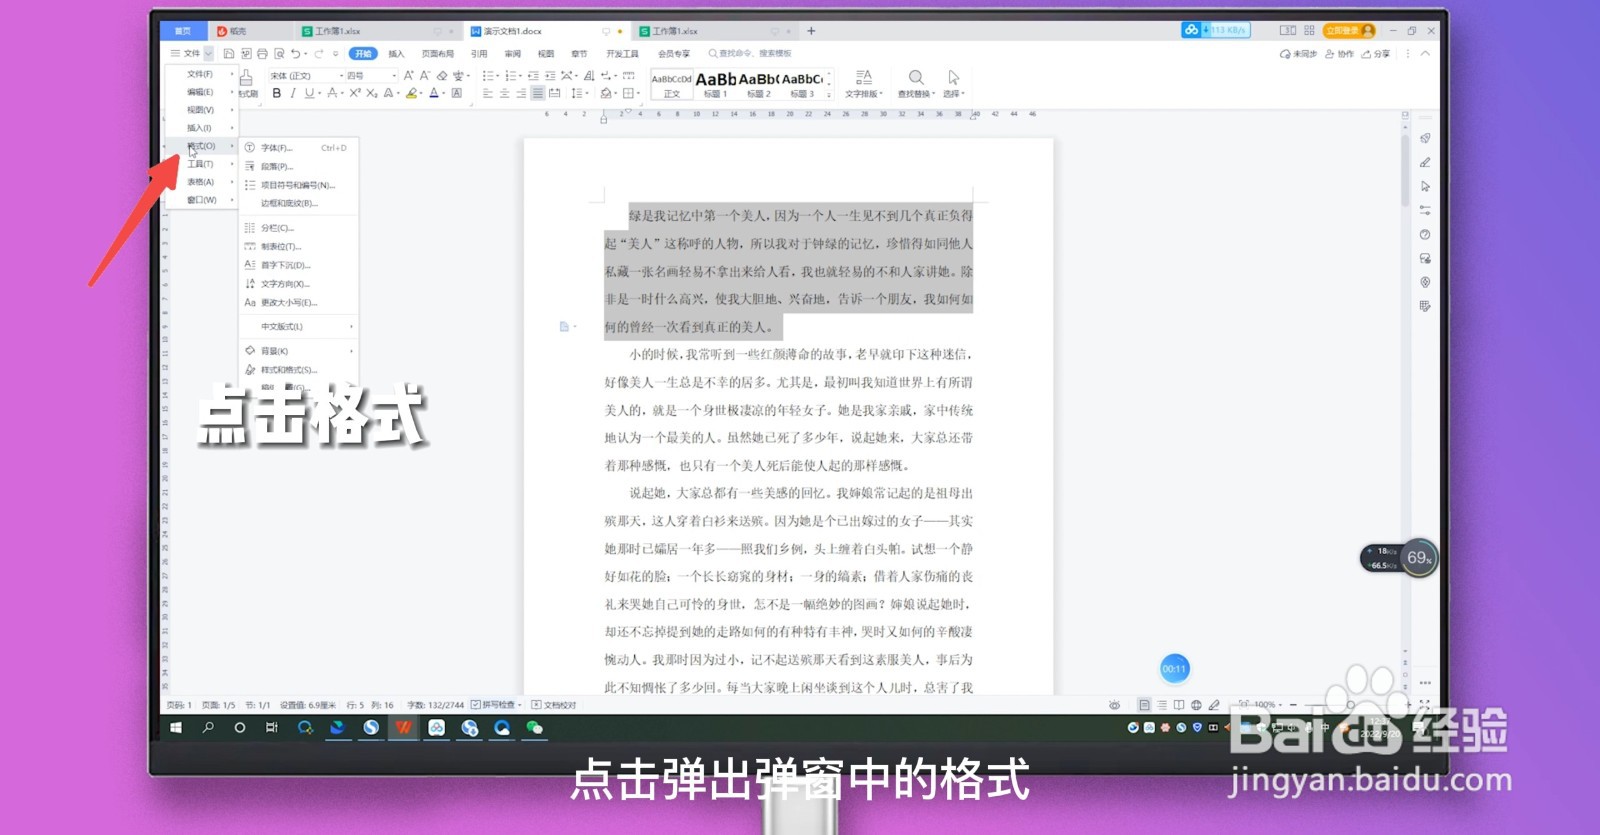Click the Clear Formatting eraser icon
The width and height of the screenshot is (1600, 835).
point(442,75)
